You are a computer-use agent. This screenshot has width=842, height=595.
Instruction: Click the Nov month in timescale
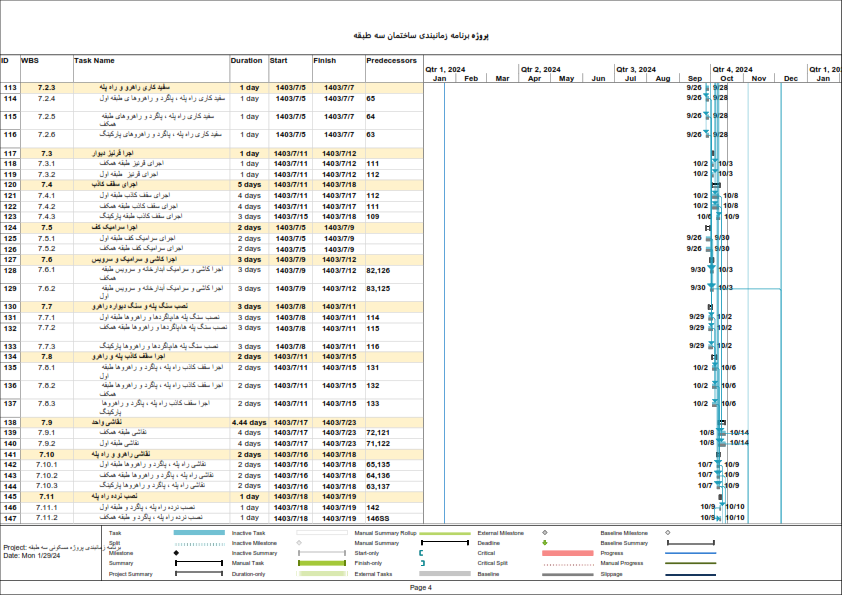(758, 78)
